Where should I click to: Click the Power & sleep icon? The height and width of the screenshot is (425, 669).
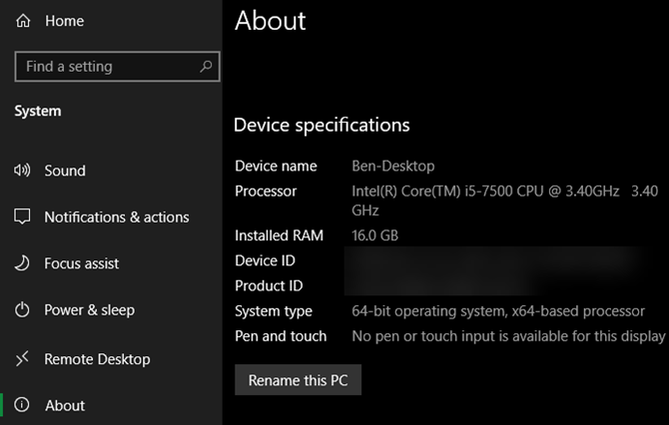tap(22, 310)
